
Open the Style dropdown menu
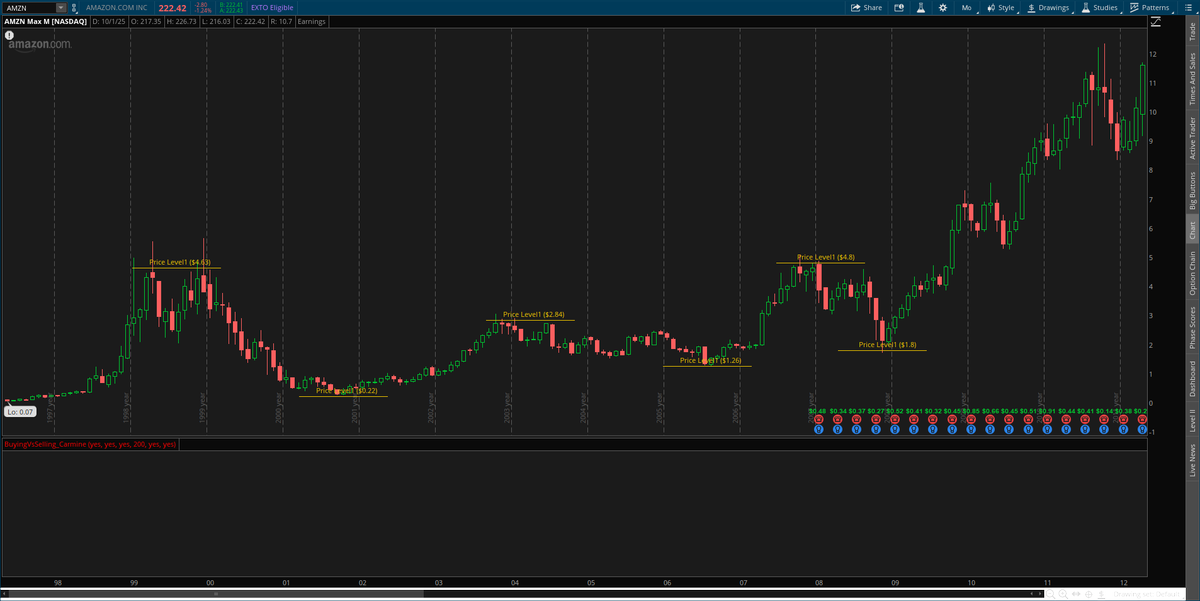click(1001, 7)
